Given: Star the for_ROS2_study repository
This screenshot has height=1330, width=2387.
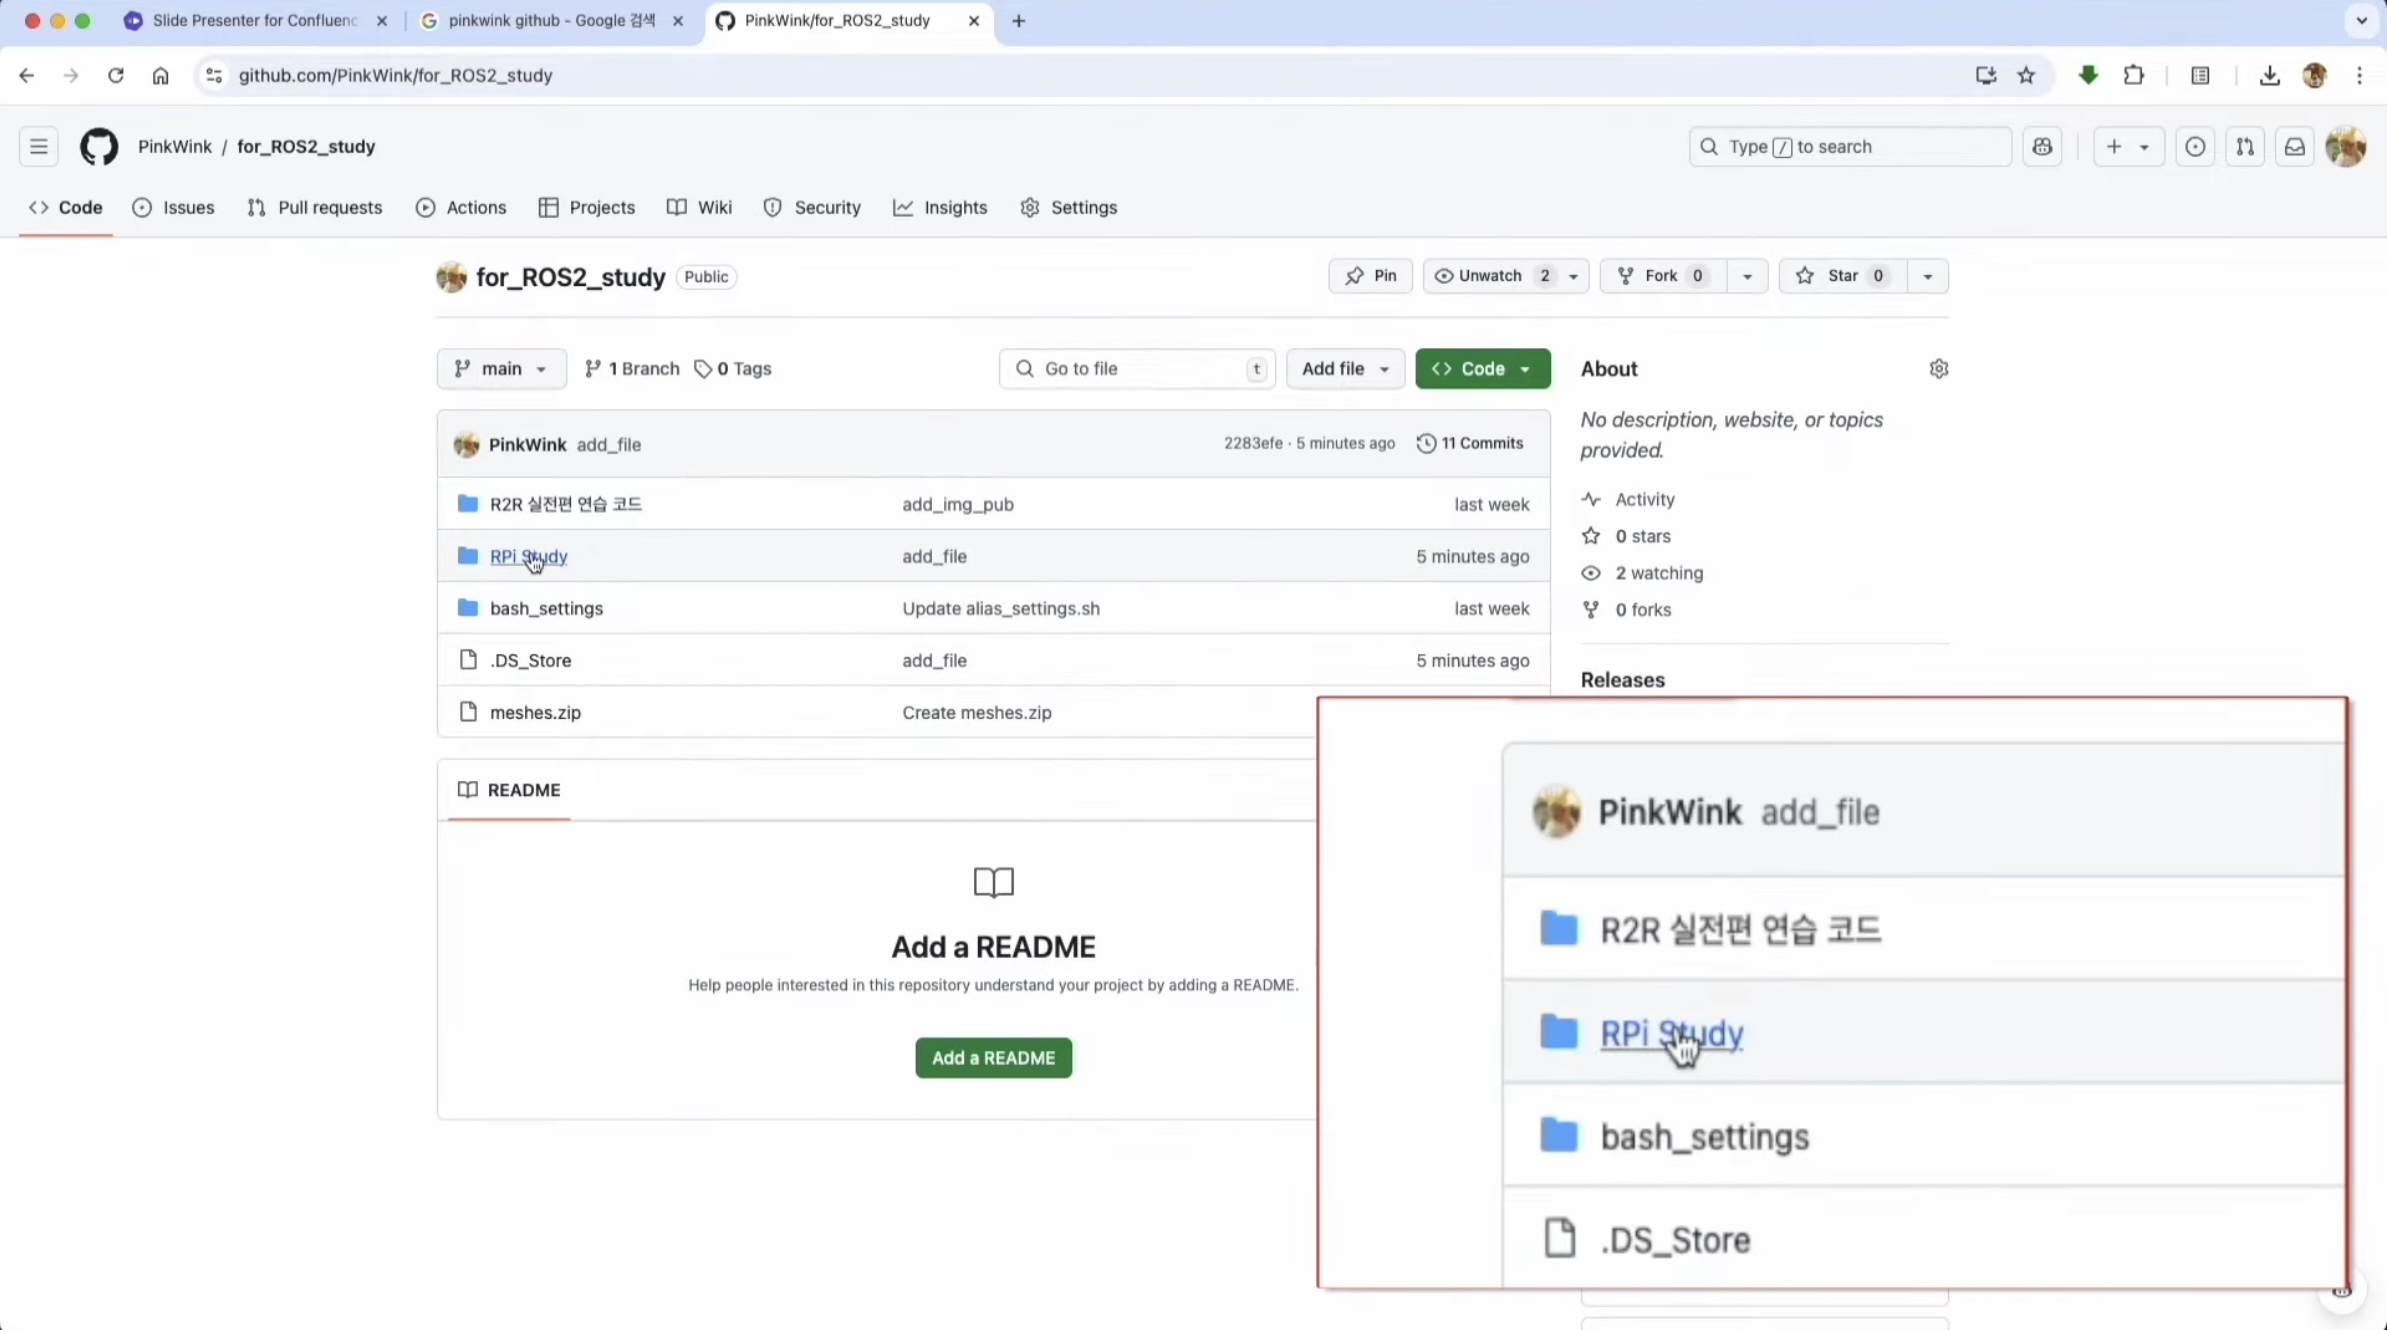Looking at the screenshot, I should click(1841, 276).
